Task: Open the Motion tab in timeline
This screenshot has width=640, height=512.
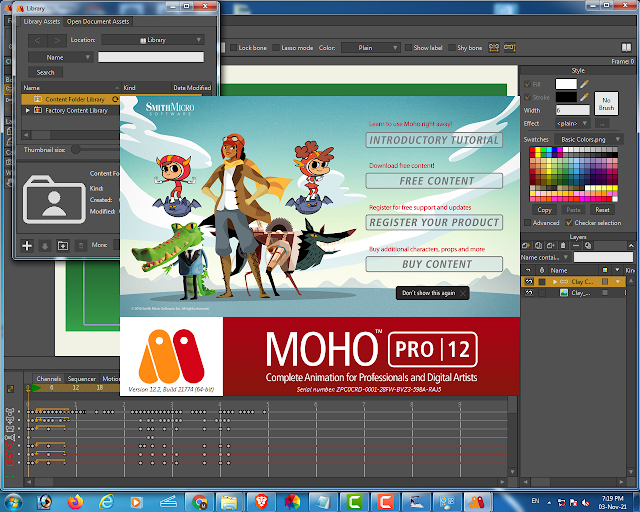Action: tap(110, 378)
